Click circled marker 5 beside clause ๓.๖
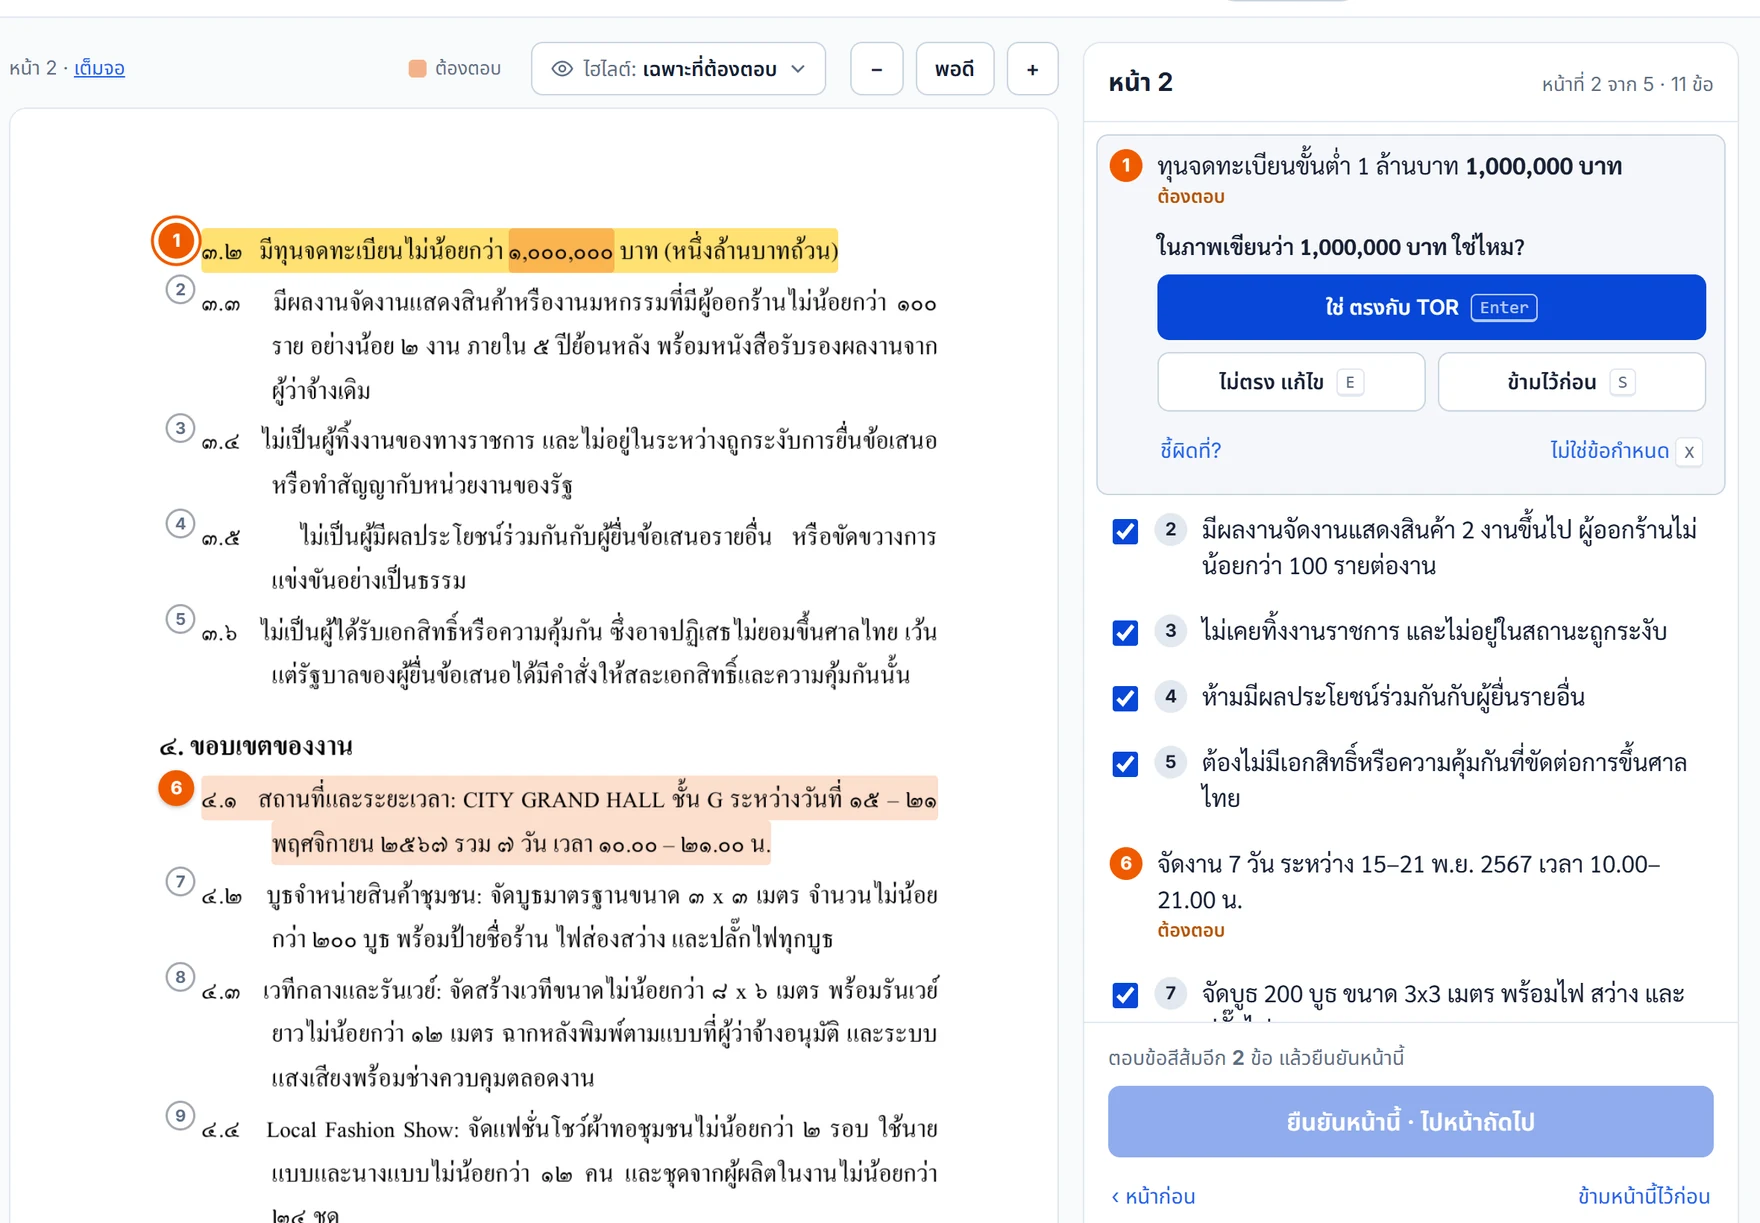The width and height of the screenshot is (1760, 1223). pyautogui.click(x=180, y=619)
